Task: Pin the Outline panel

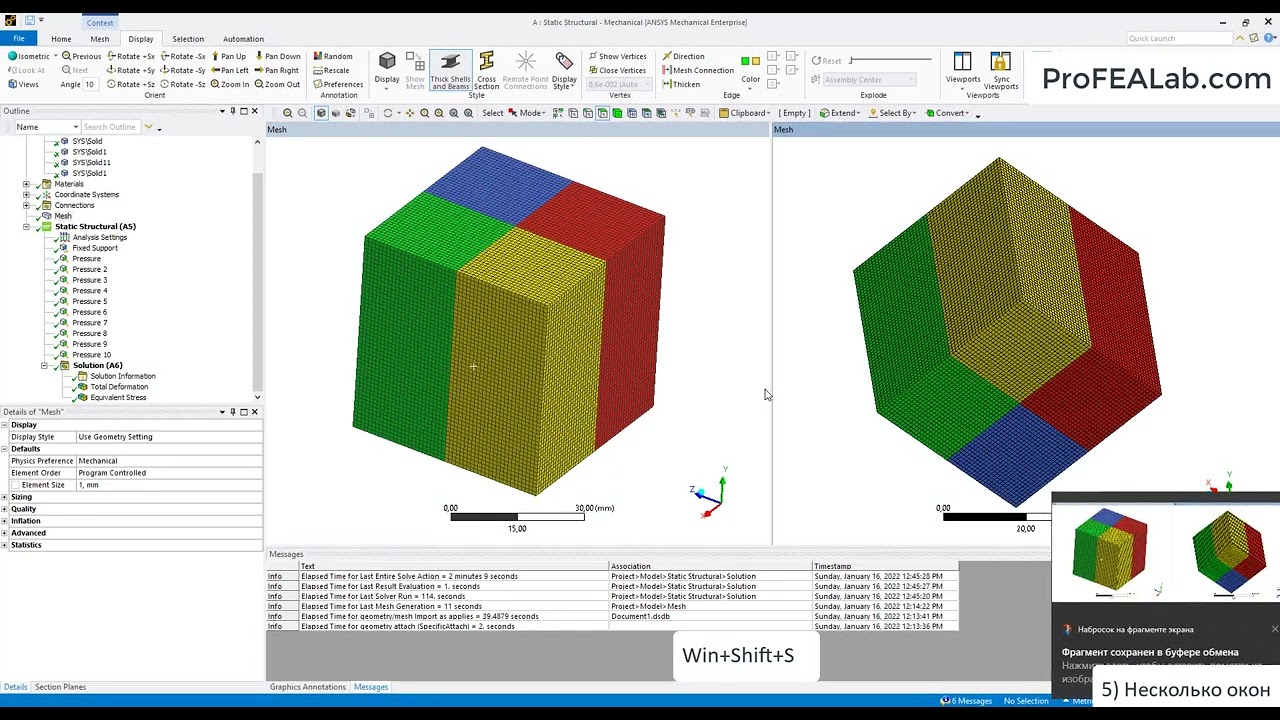Action: click(x=232, y=111)
